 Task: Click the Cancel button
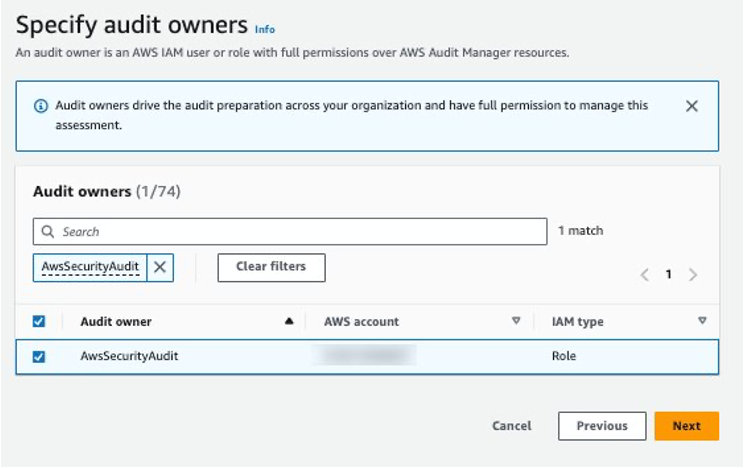[511, 426]
